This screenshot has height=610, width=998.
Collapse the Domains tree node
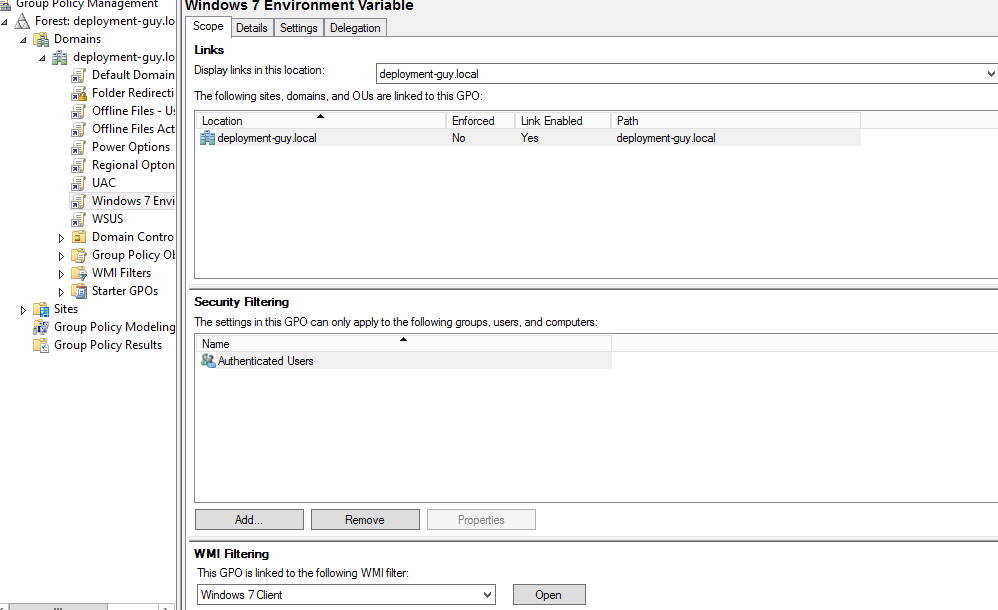24,39
